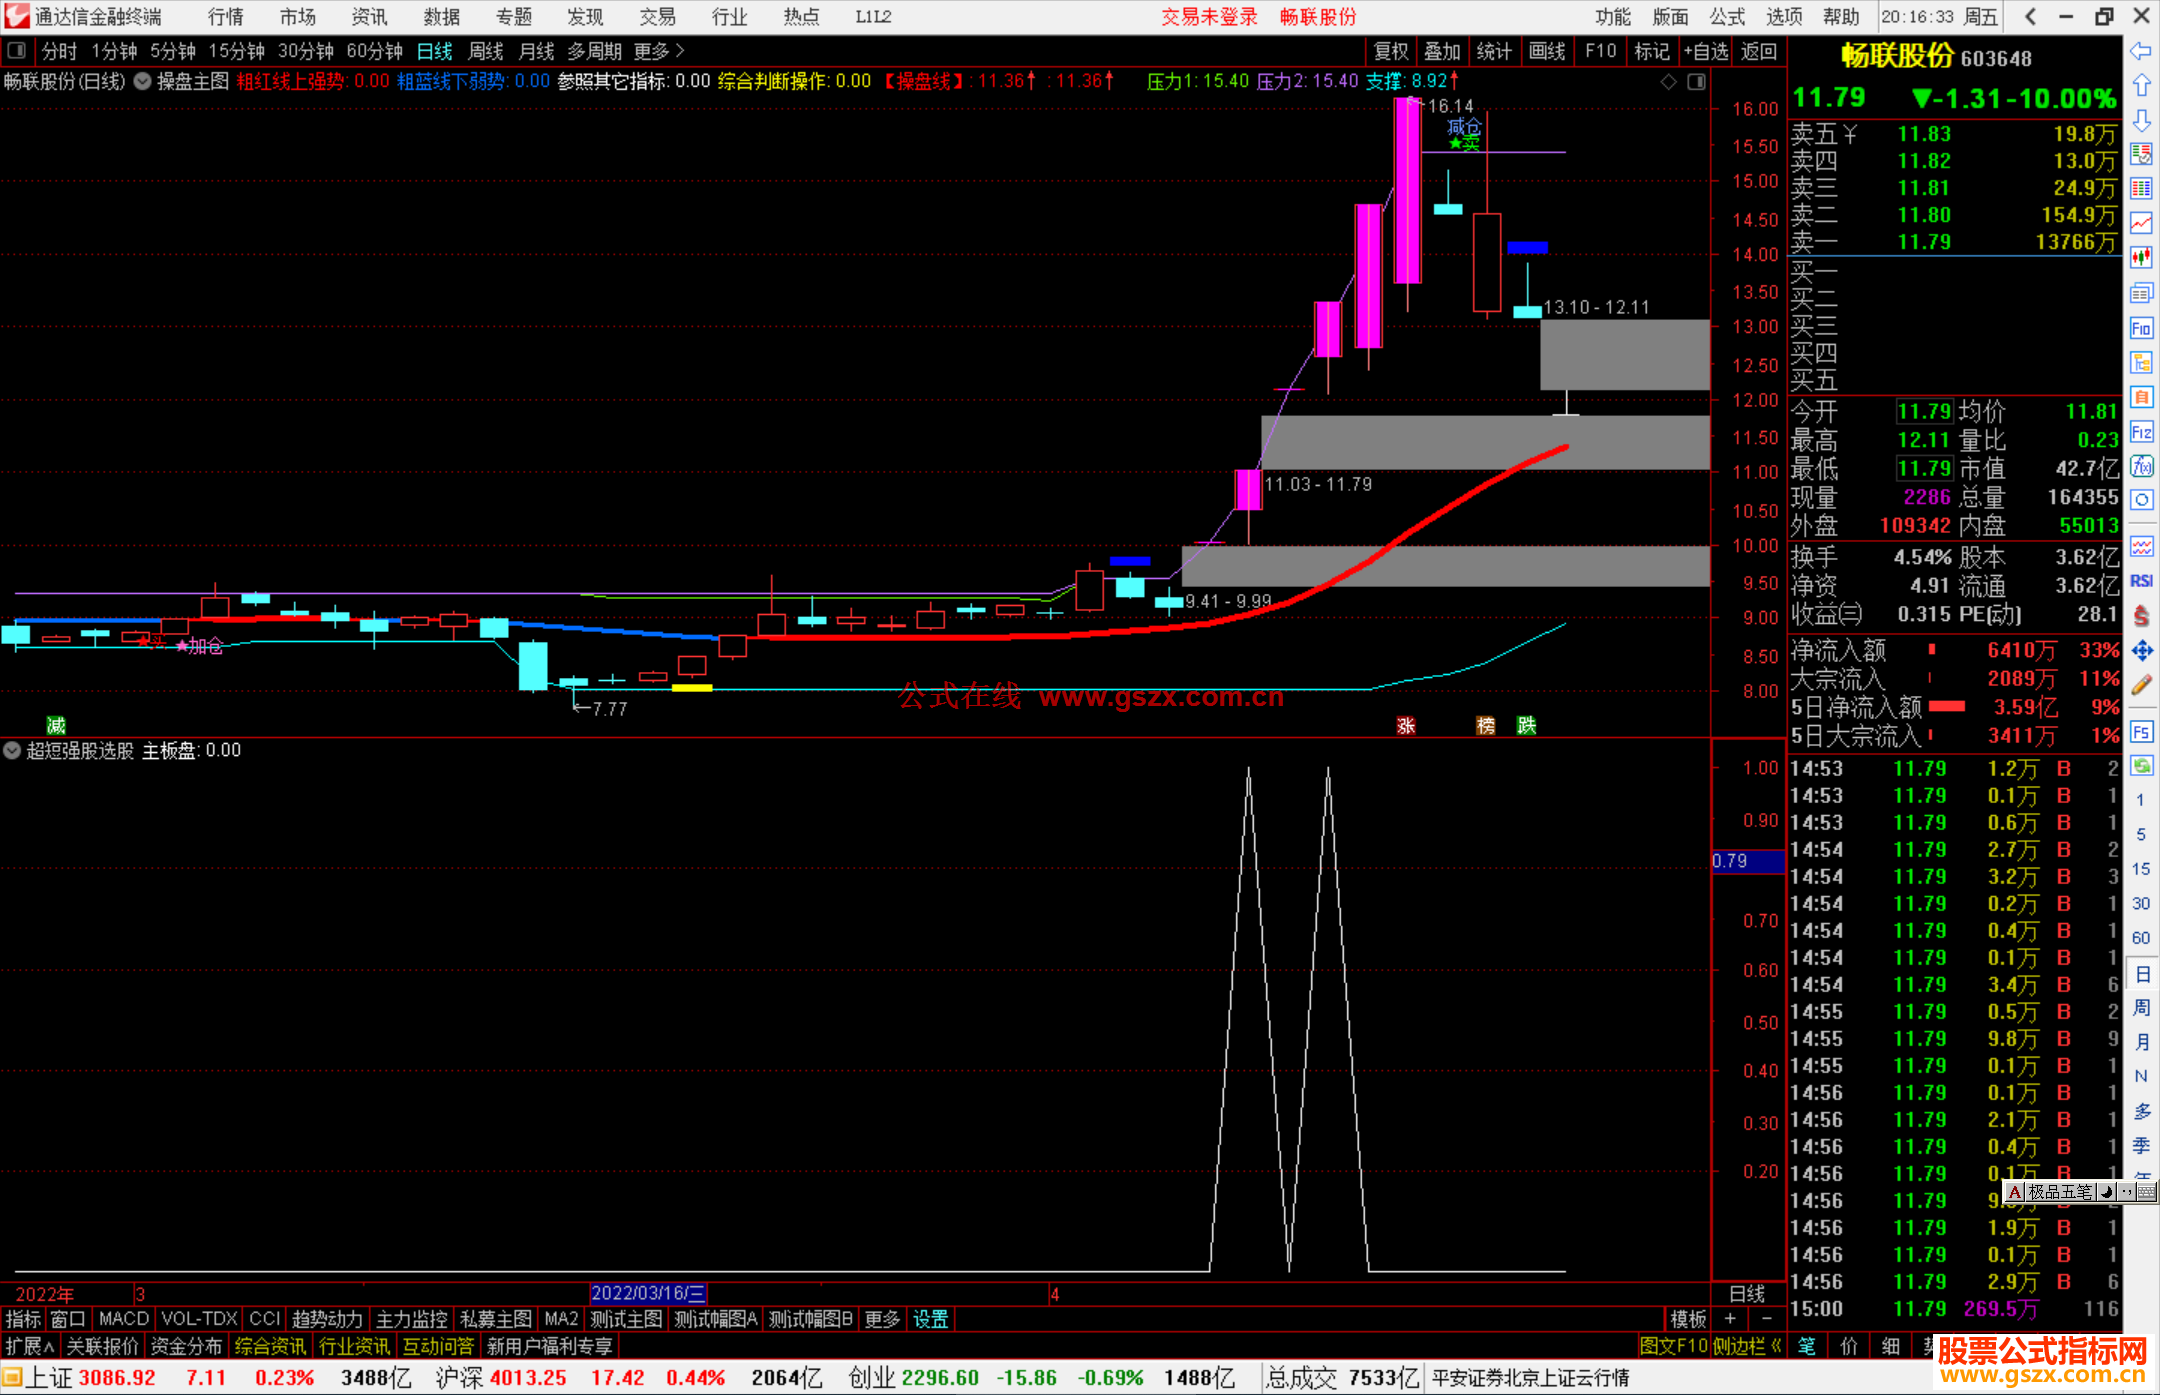Open the 多周期 multi-period menu
This screenshot has width=2160, height=1395.
[x=594, y=51]
